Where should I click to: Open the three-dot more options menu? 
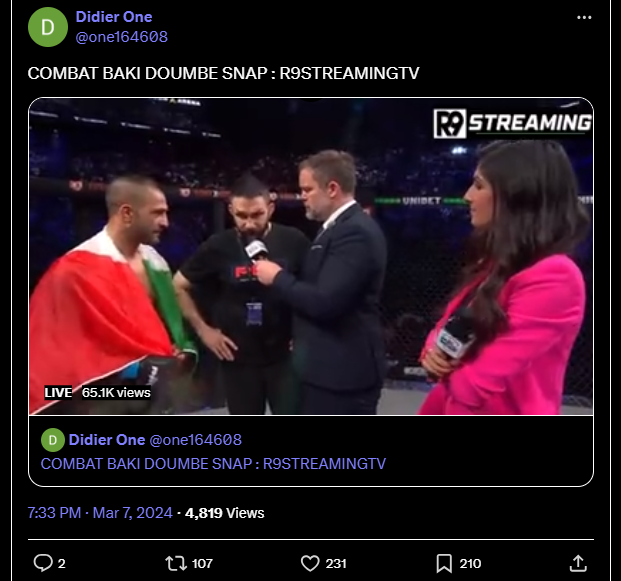point(584,17)
